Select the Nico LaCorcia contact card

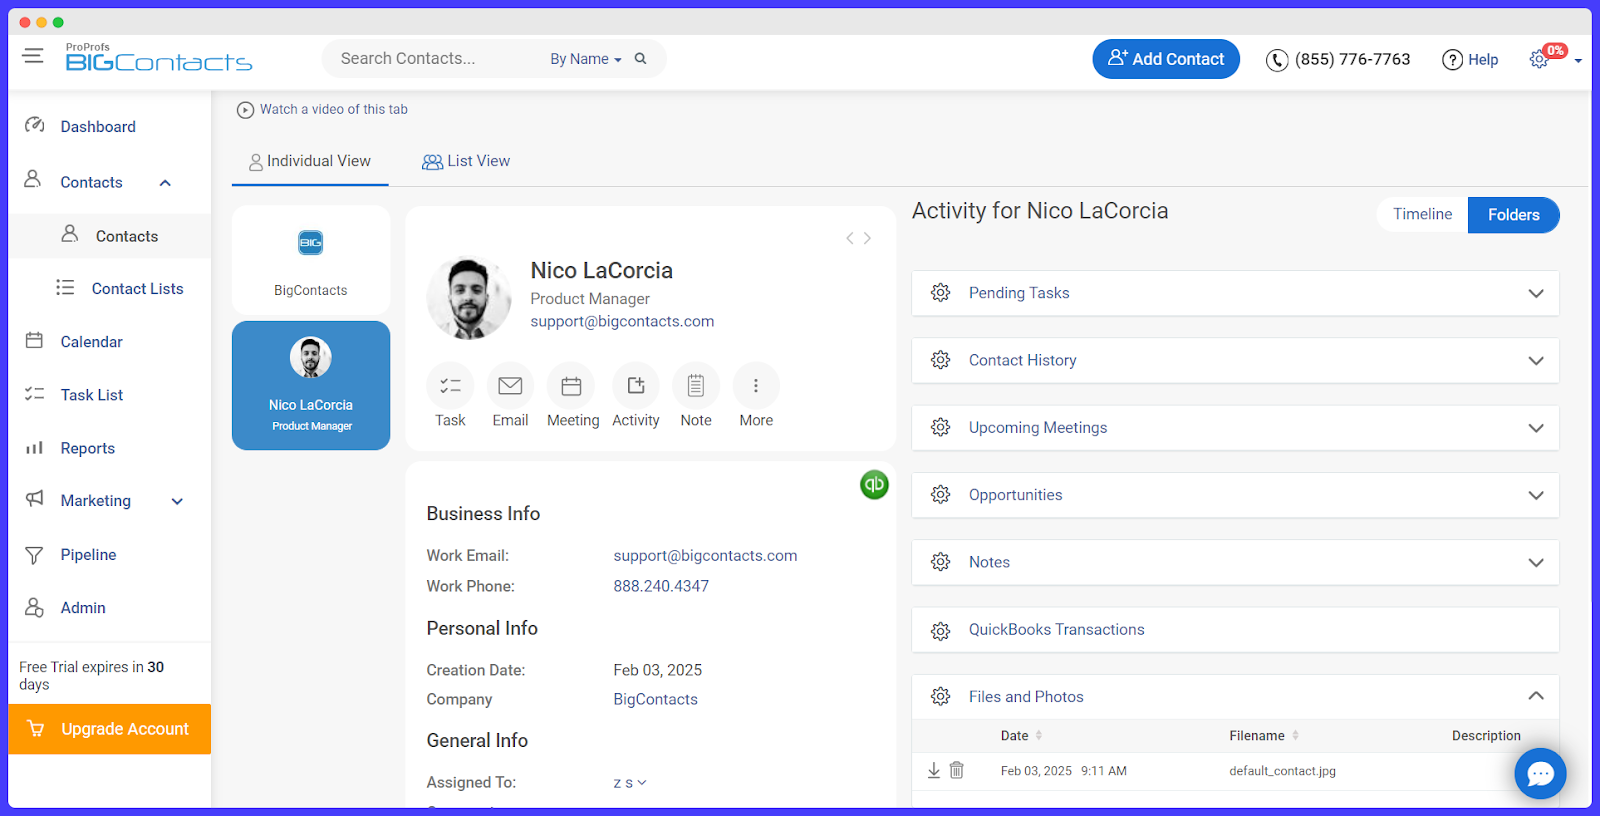point(311,386)
